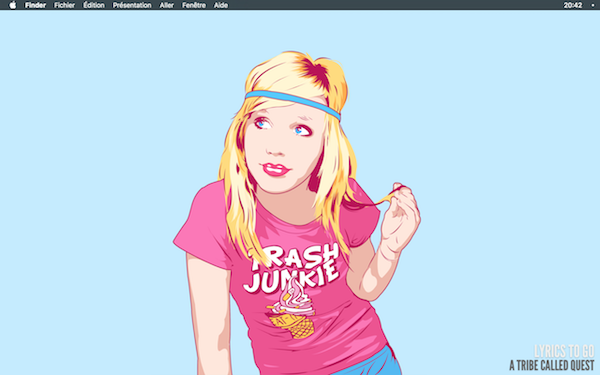Screen dimensions: 600x375
Task: Click the girl's pink lips
Action: coord(275,169)
